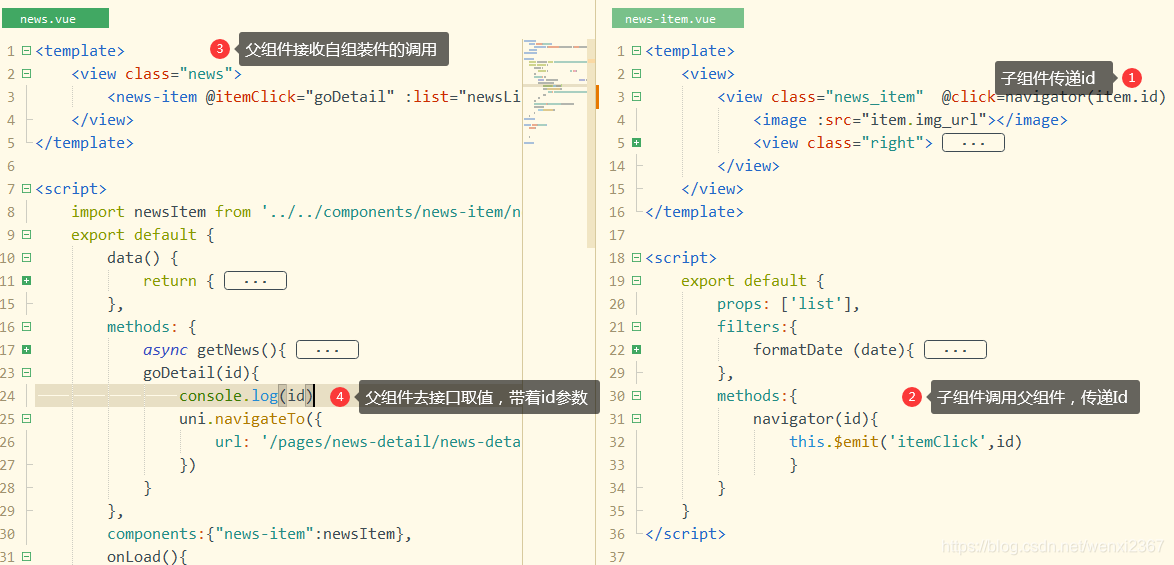Expand the folded view class="right" marker
Screen dimensions: 1174x565
point(636,143)
